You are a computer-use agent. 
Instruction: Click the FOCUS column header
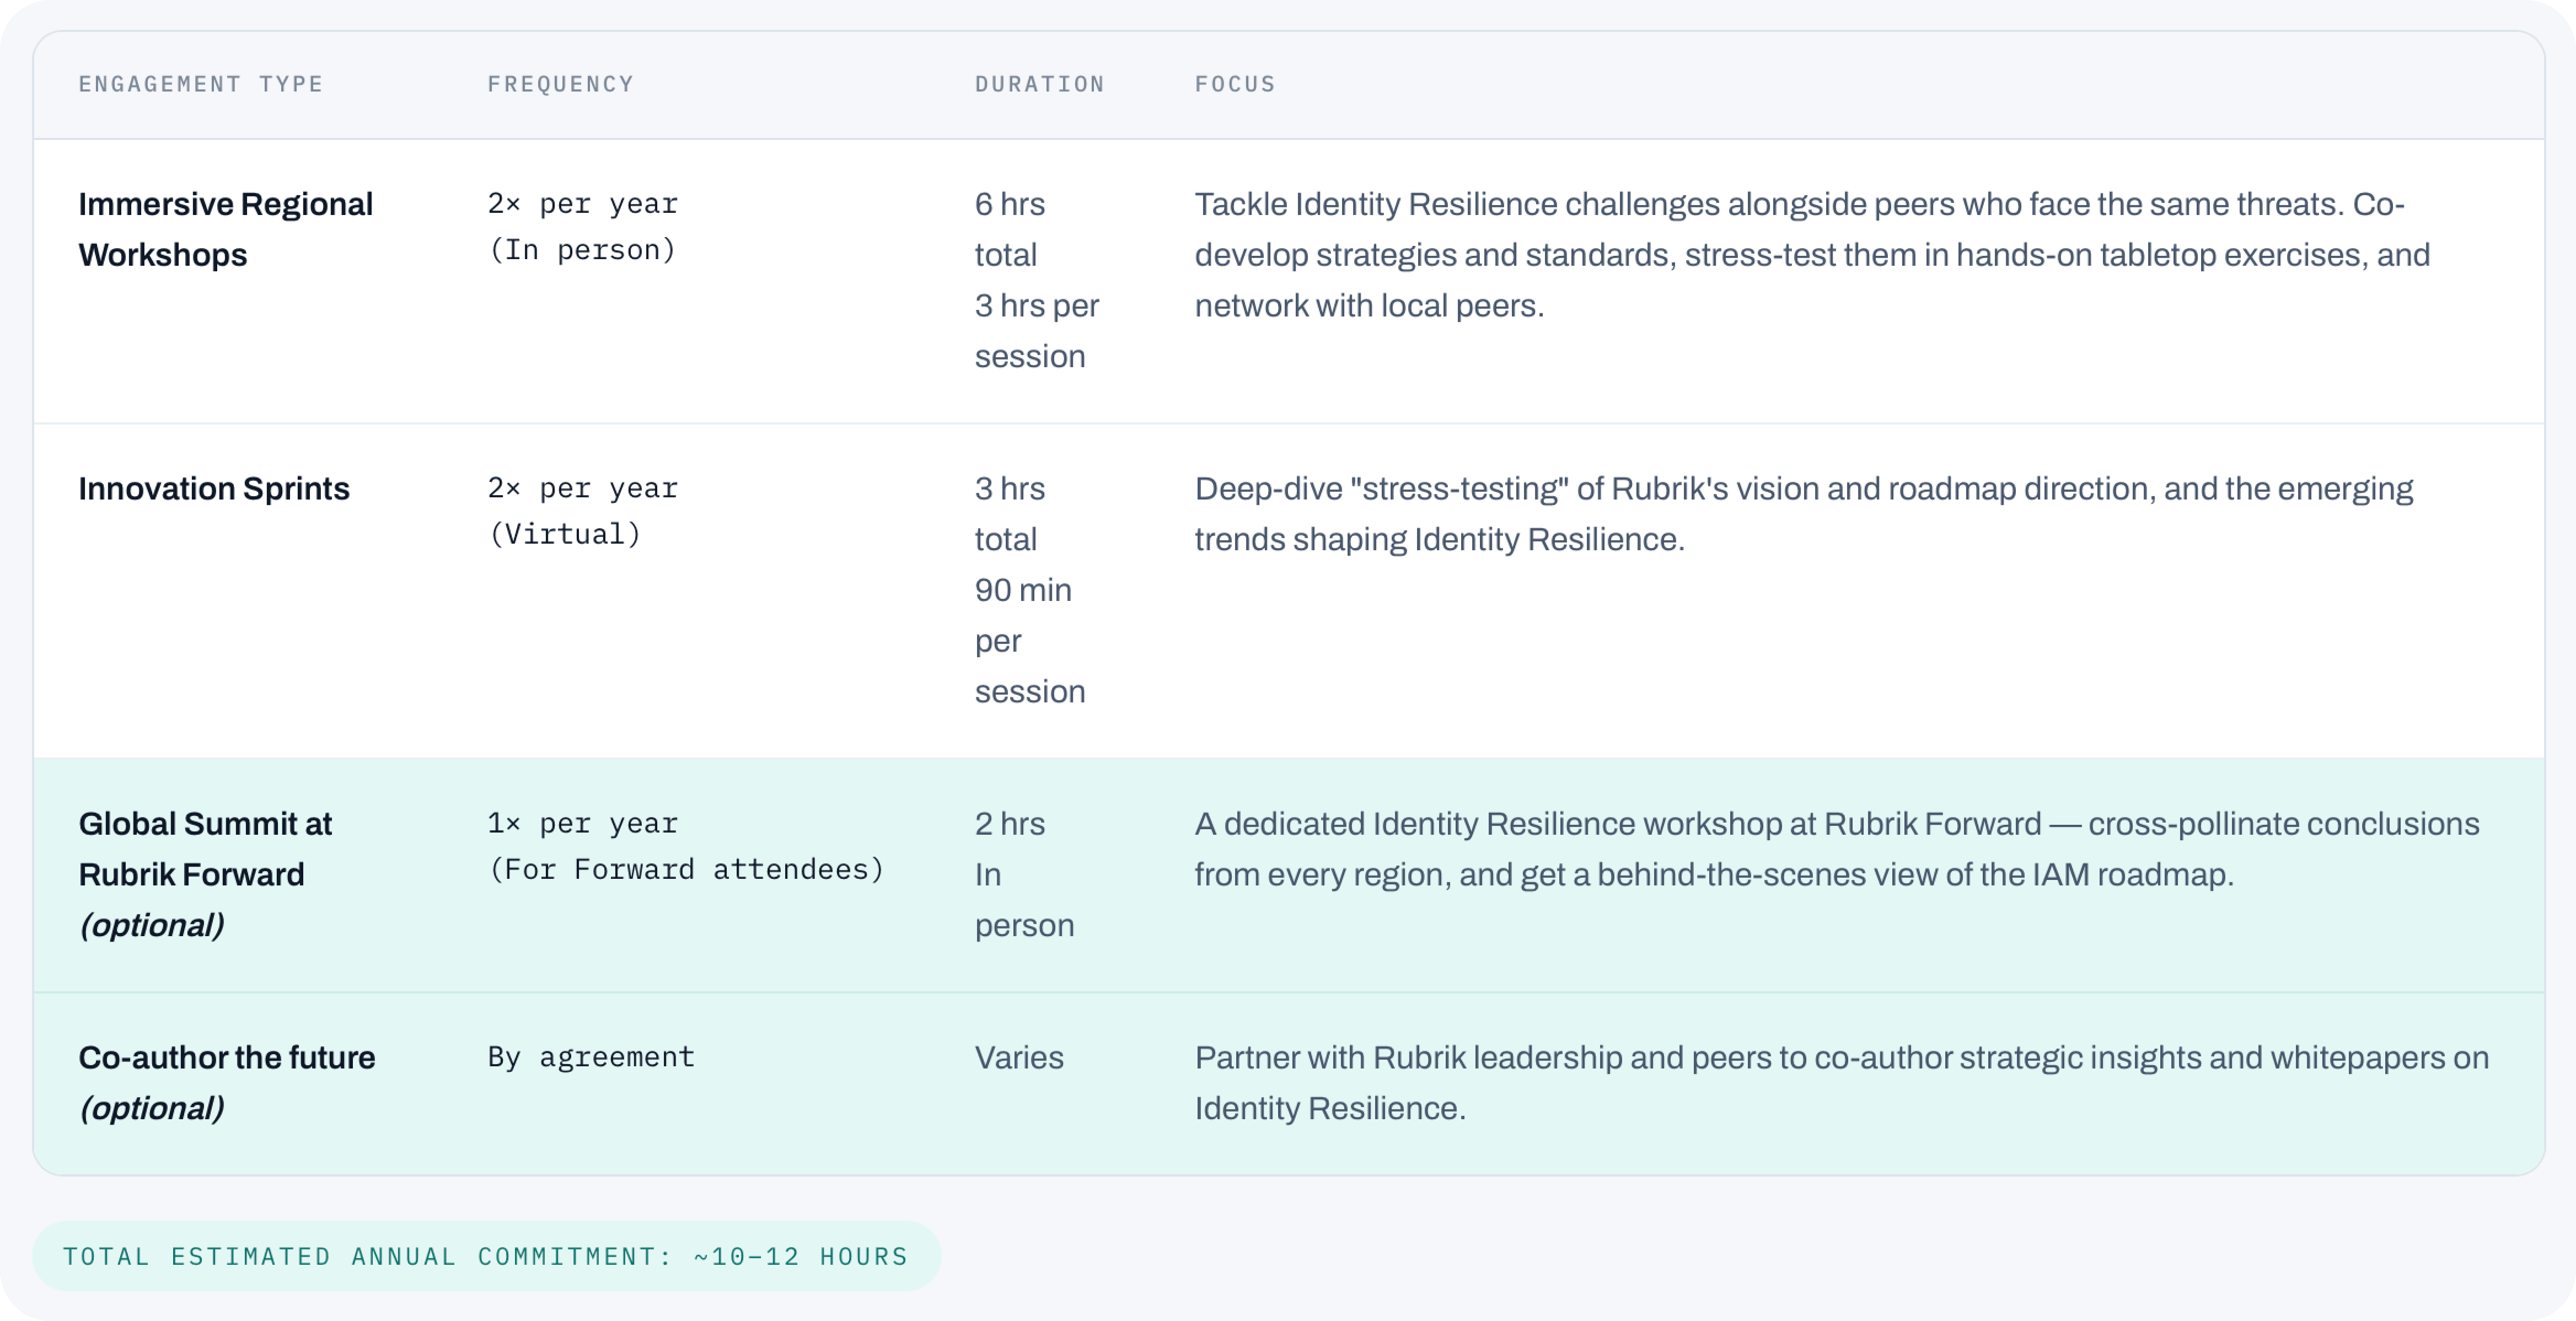1235,84
